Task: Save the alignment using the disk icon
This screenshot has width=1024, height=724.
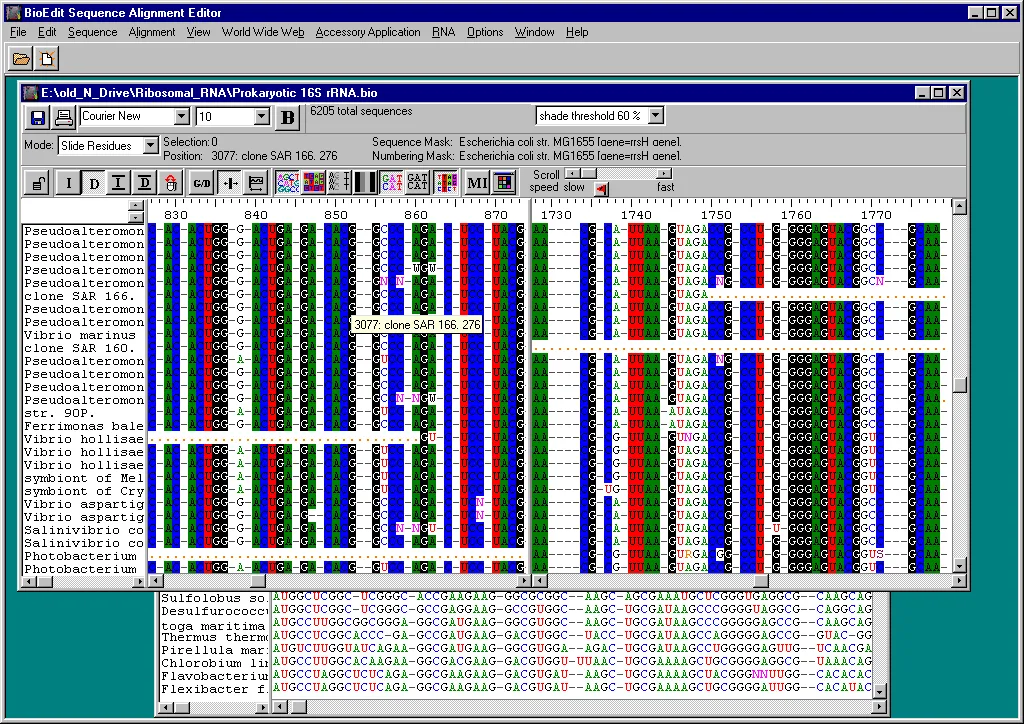Action: click(x=38, y=118)
